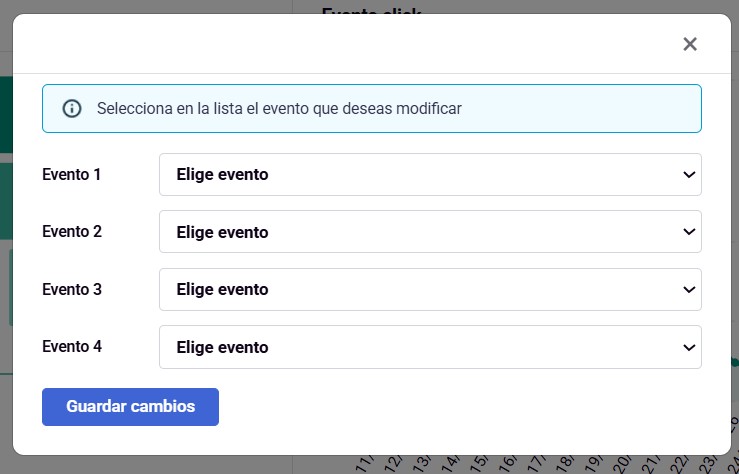Screen dimensions: 739x474
Task: Click the chevron arrow in Evento 1 selector
Action: coord(689,175)
